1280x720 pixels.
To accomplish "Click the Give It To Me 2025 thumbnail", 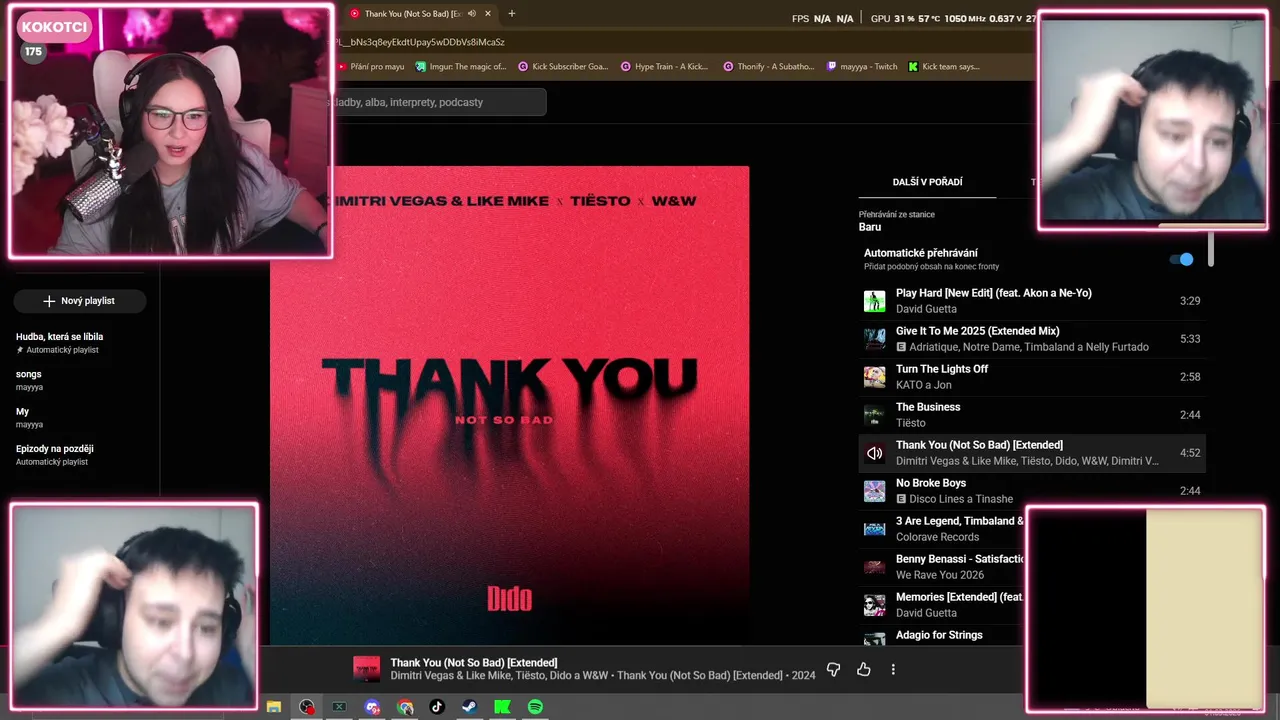I will point(874,339).
